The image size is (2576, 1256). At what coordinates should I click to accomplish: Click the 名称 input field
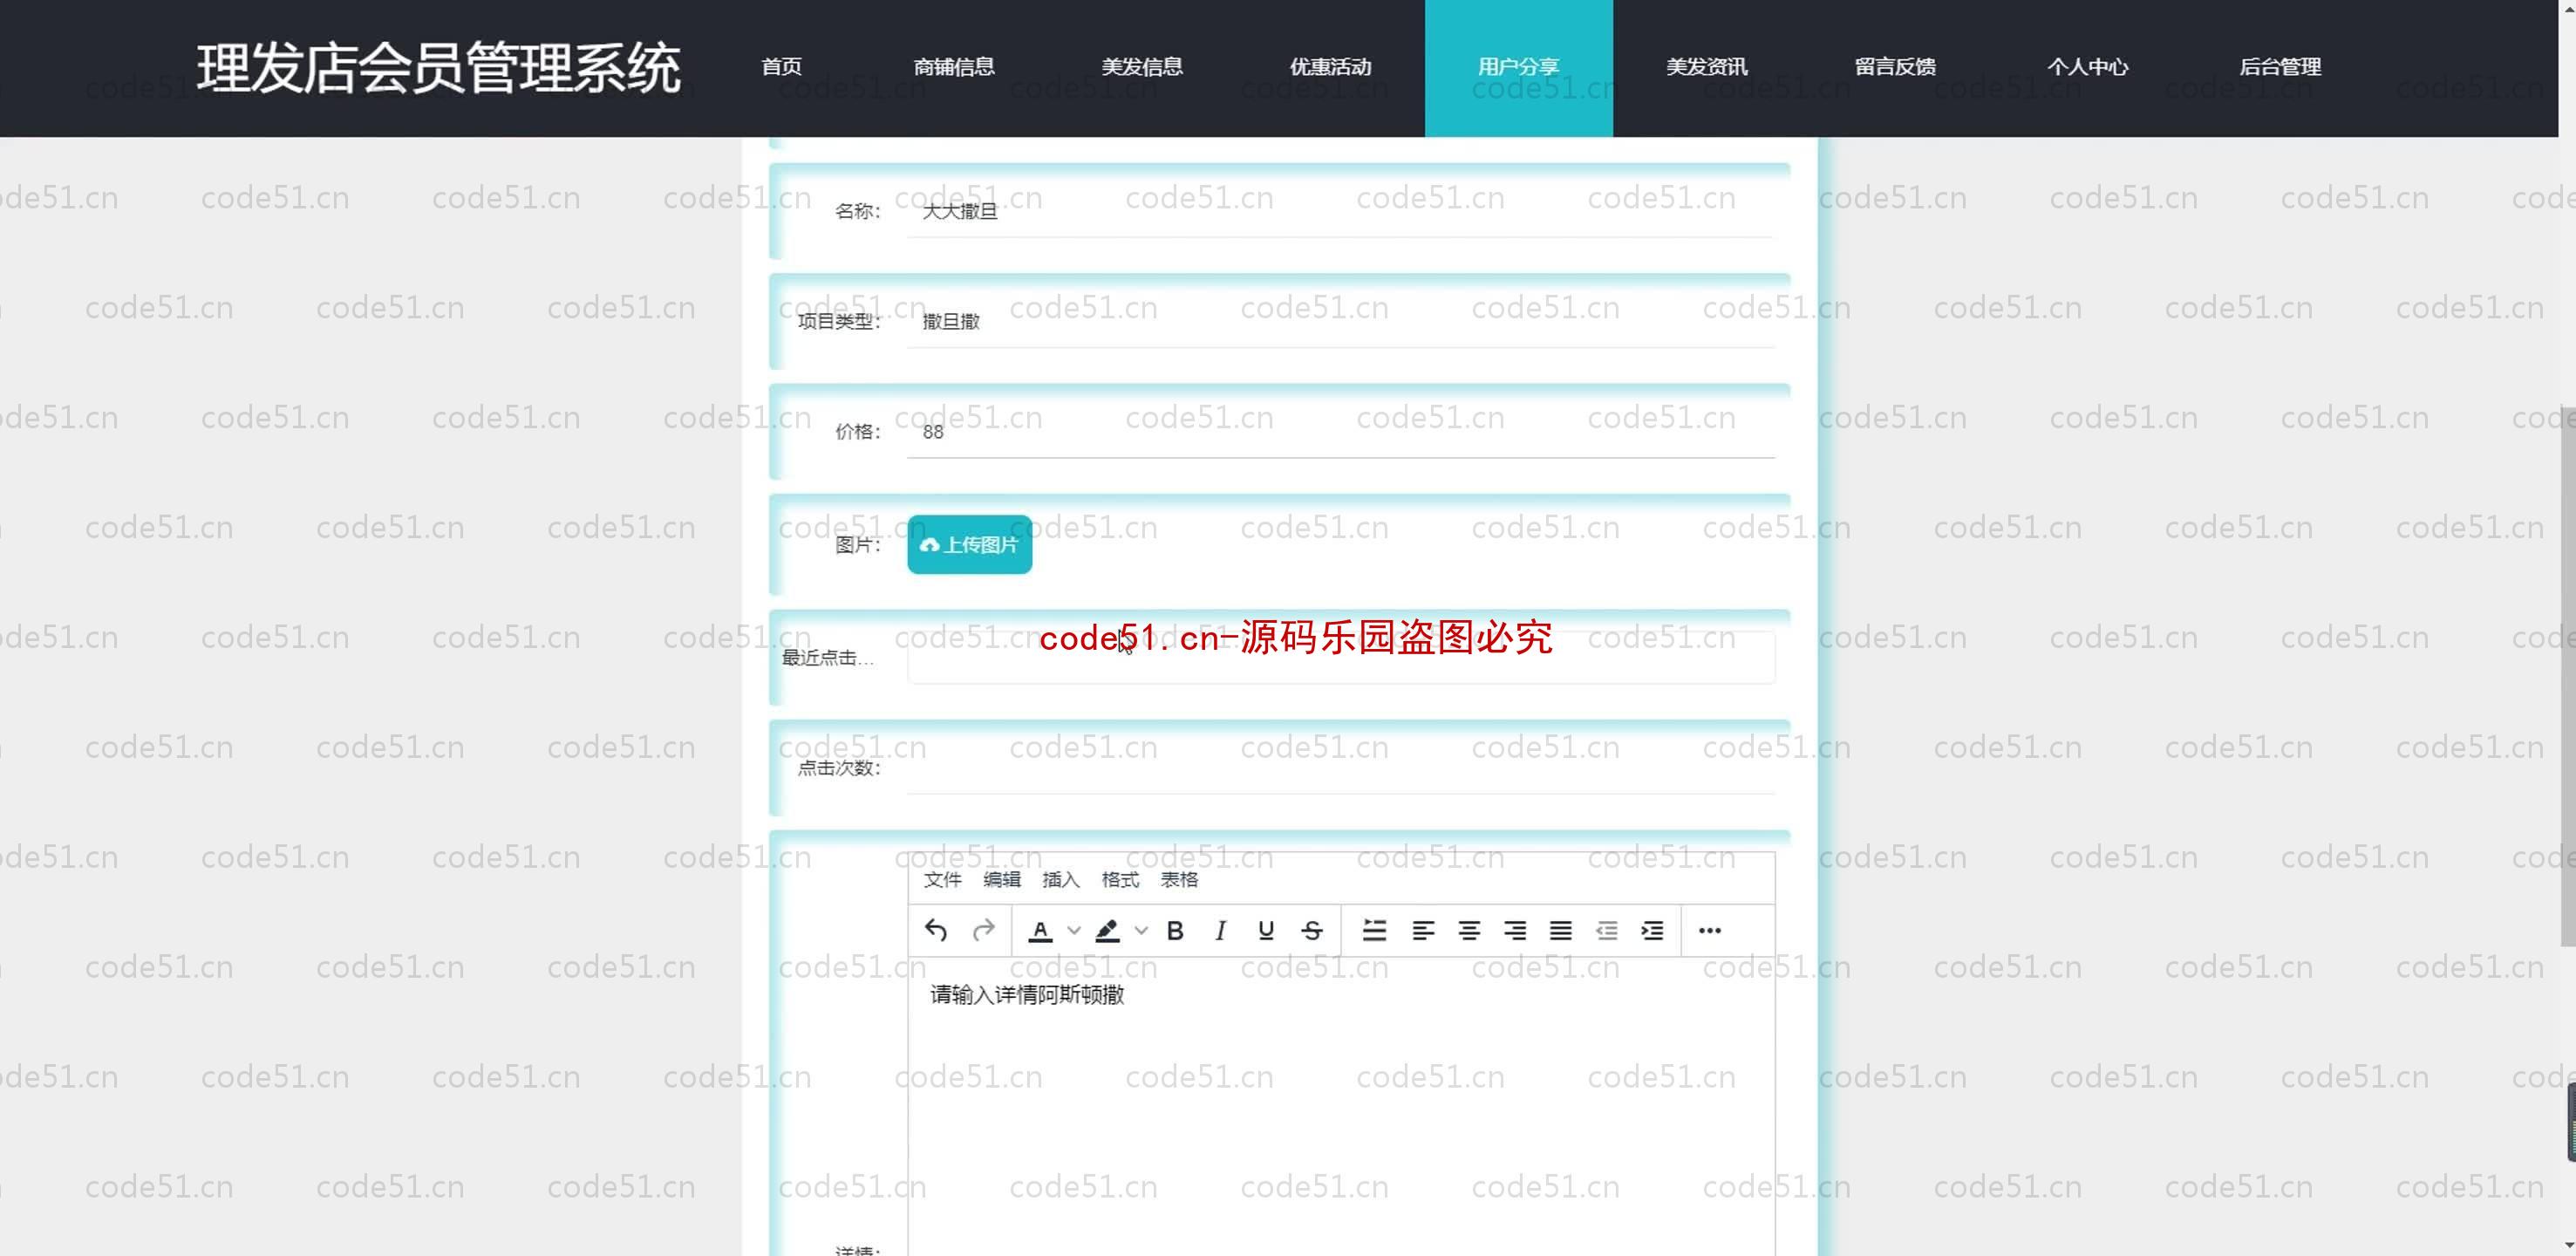(1341, 211)
